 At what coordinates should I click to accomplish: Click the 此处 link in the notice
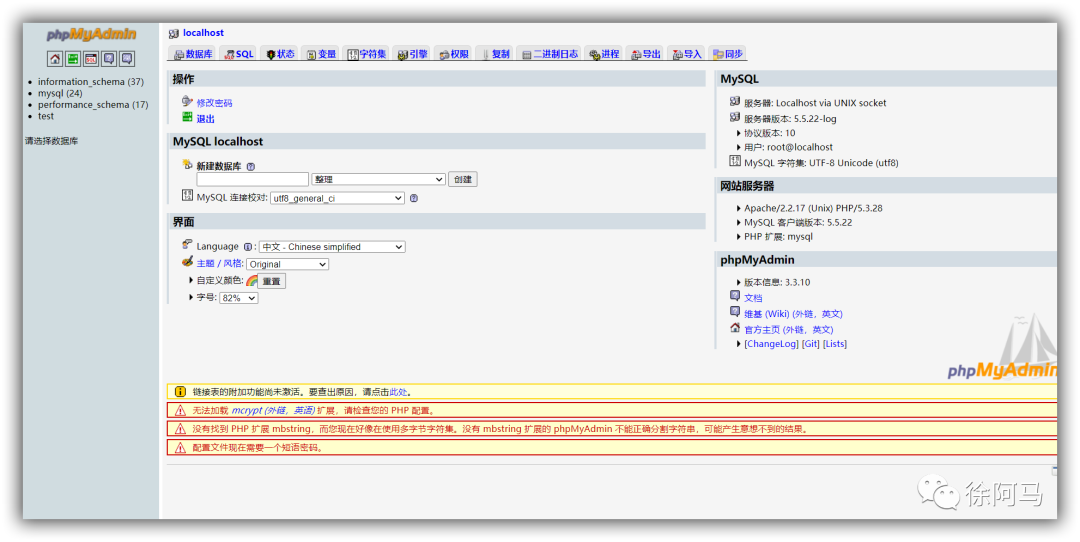point(398,392)
